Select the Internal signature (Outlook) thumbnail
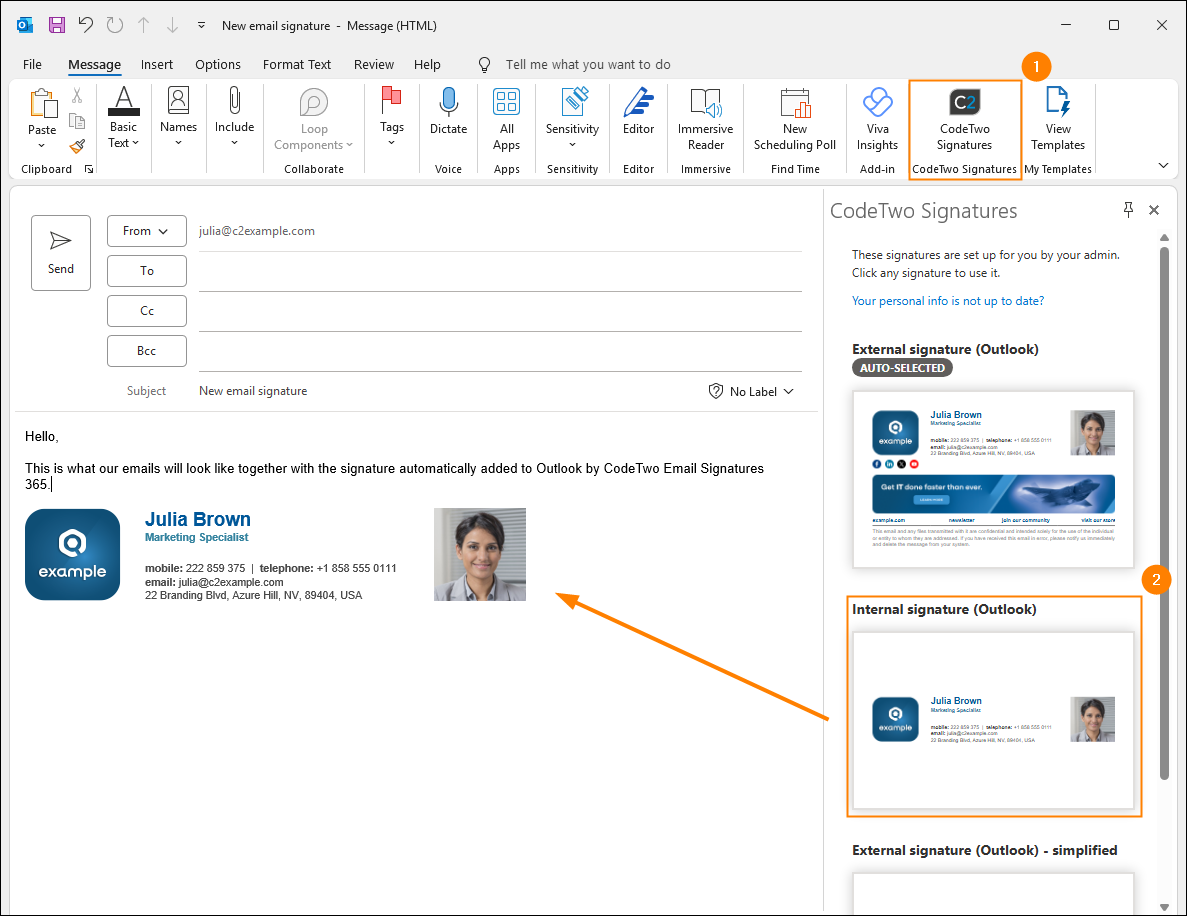This screenshot has width=1187, height=916. [993, 721]
